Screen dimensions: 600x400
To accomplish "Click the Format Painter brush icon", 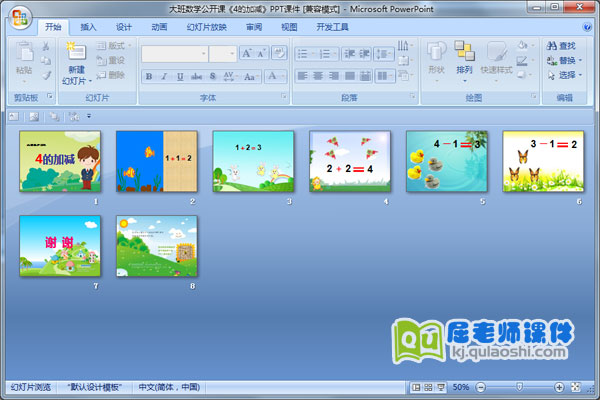I will pos(46,75).
